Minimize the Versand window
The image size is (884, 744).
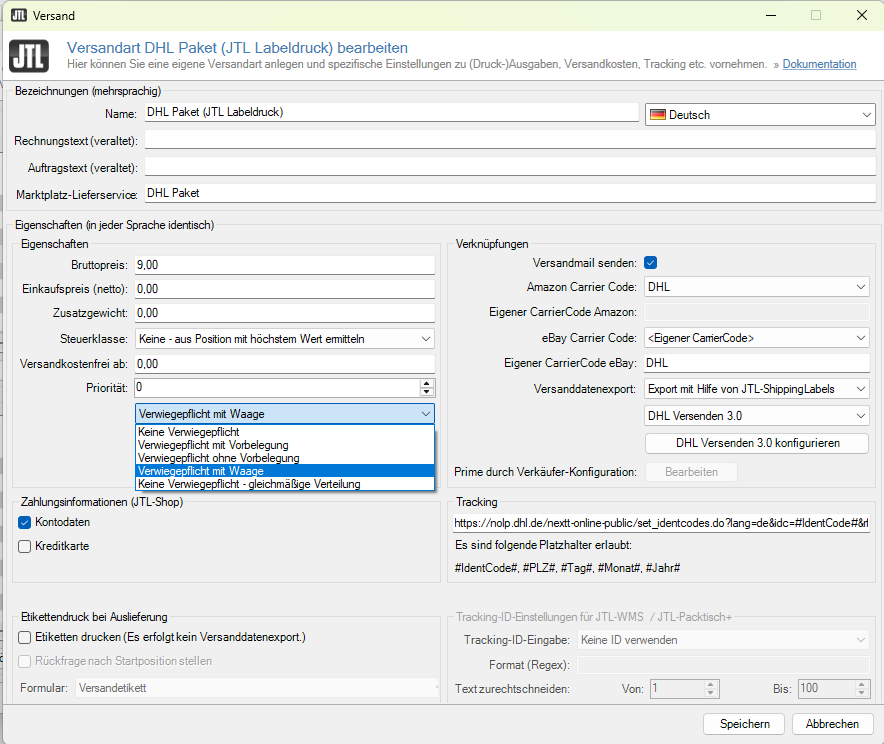point(771,15)
